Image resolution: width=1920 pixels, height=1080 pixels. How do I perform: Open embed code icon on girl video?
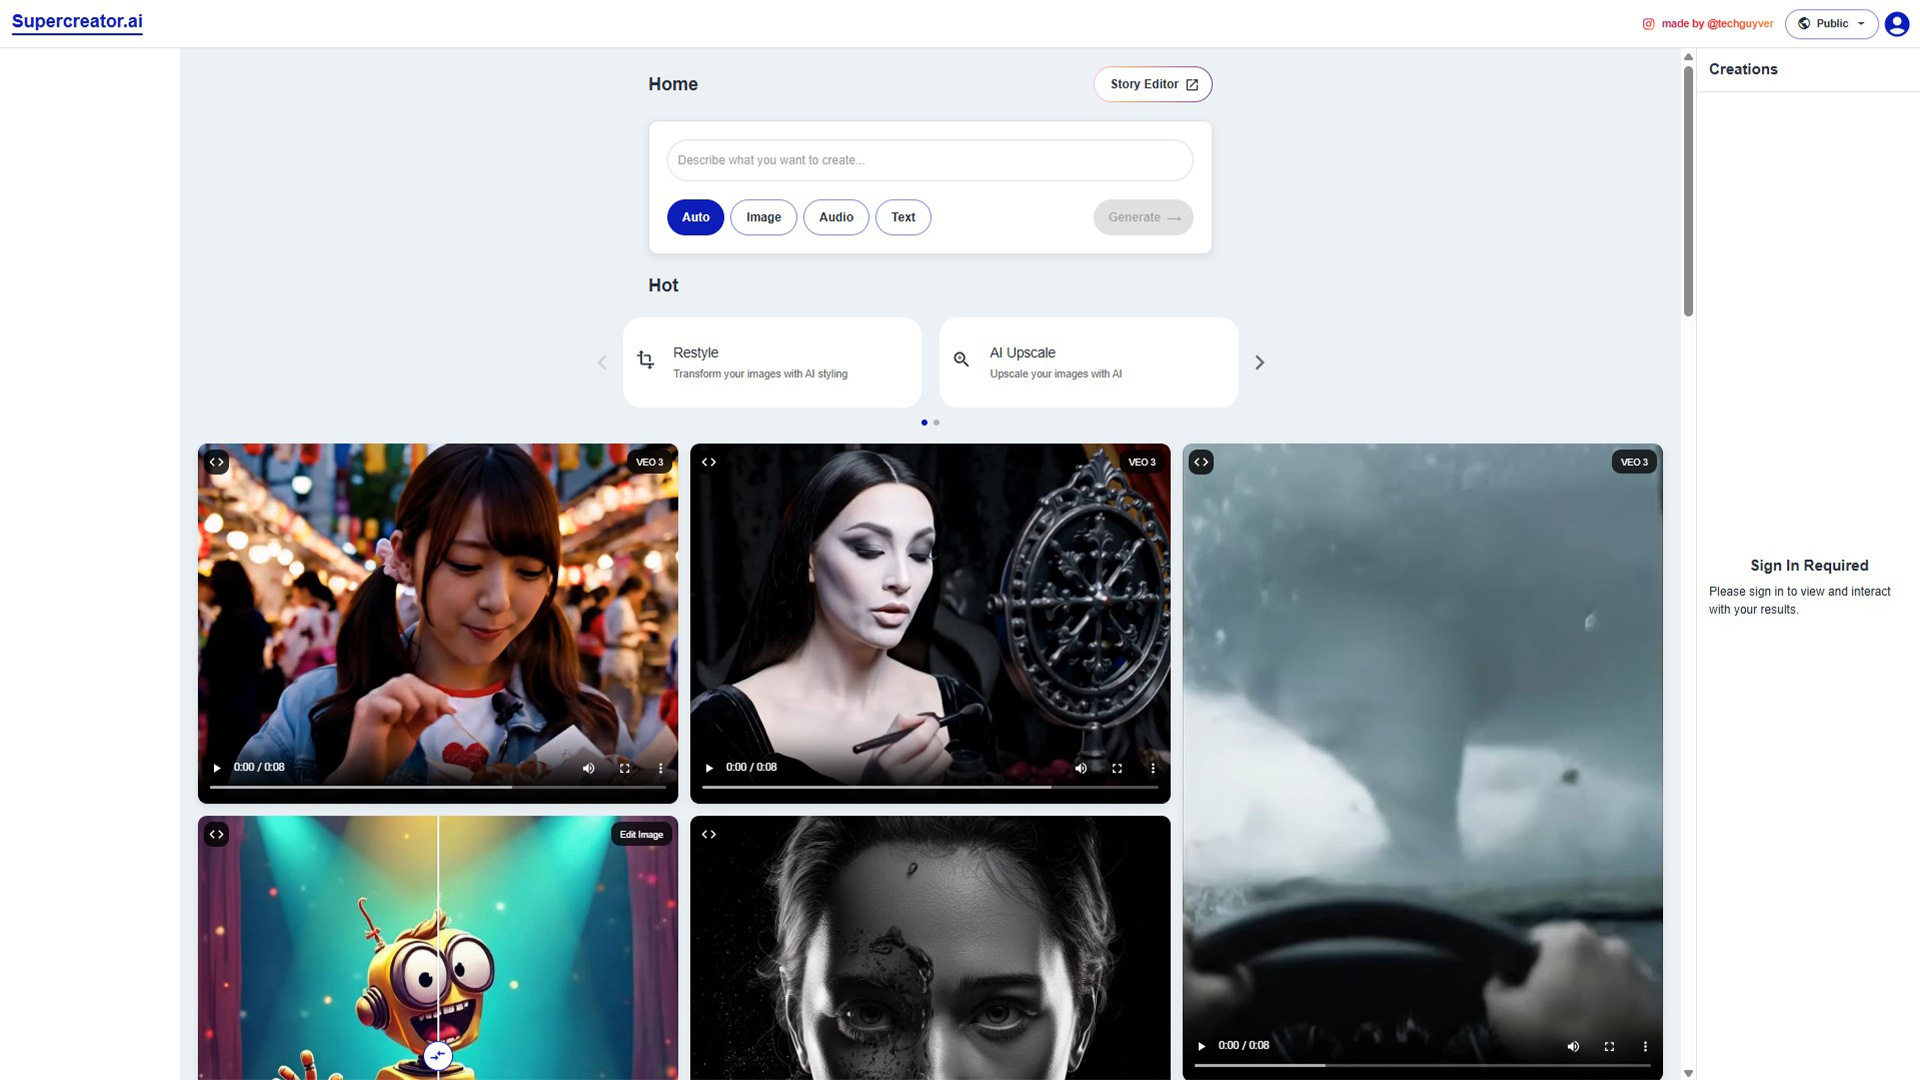pos(216,462)
